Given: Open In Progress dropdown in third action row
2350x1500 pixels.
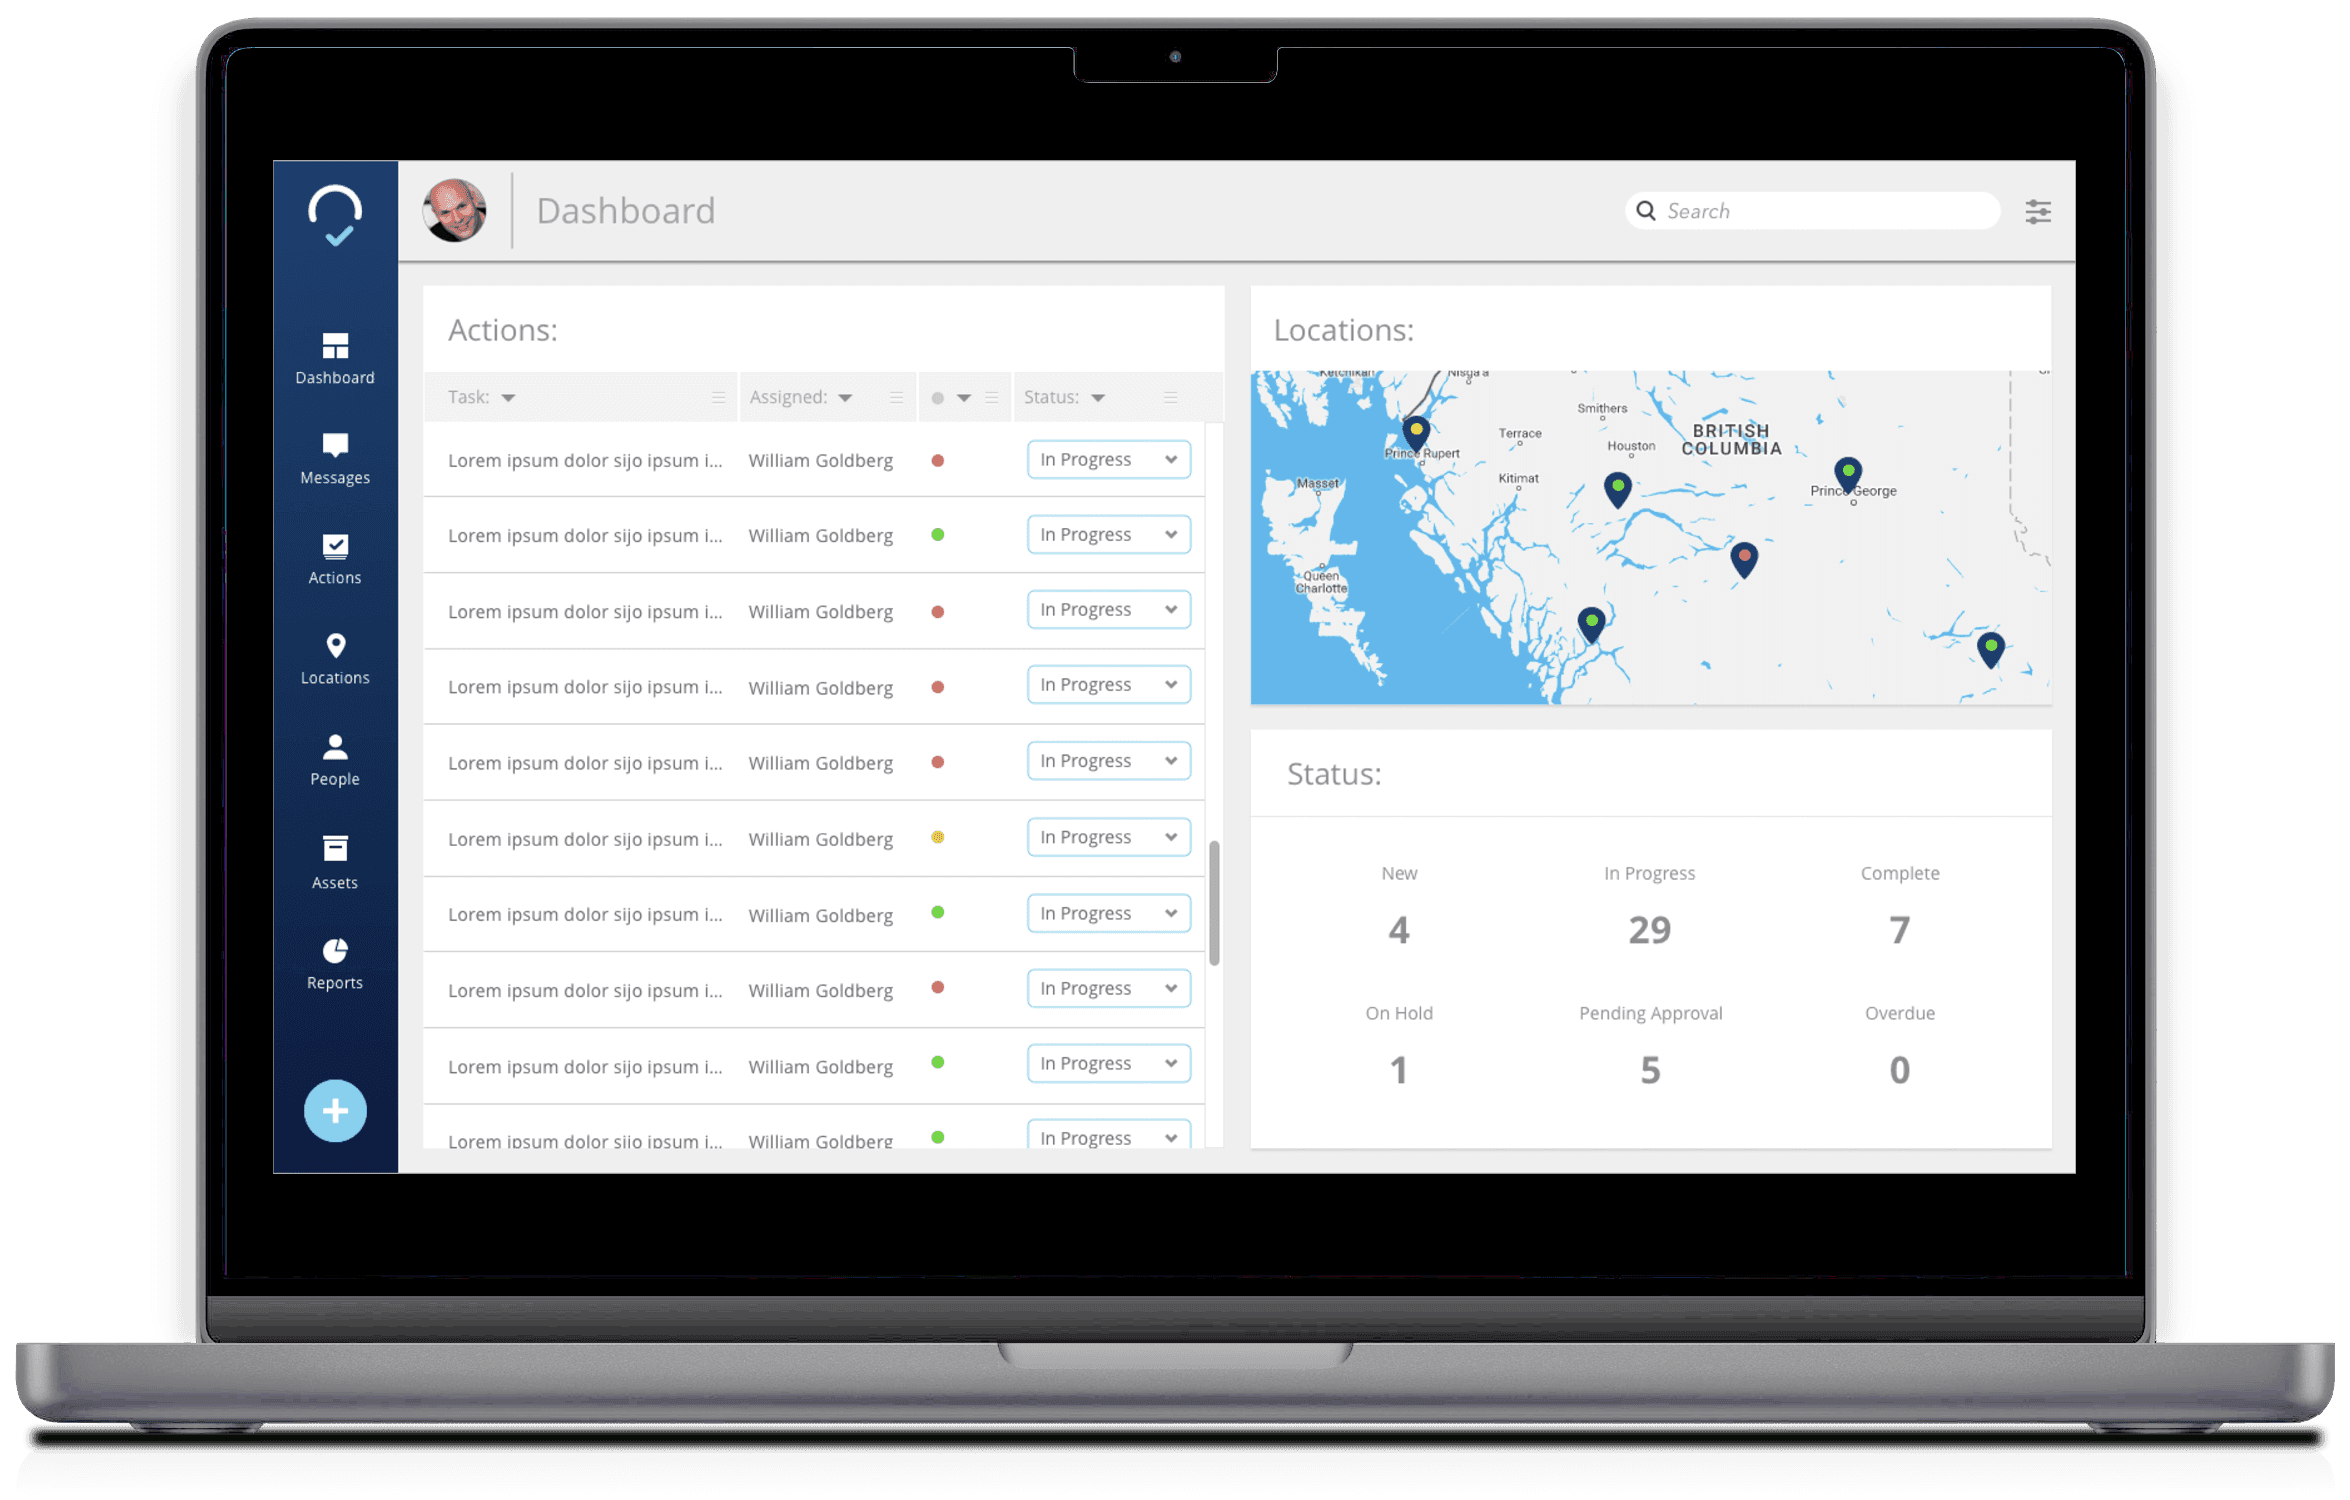Looking at the screenshot, I should [1108, 610].
